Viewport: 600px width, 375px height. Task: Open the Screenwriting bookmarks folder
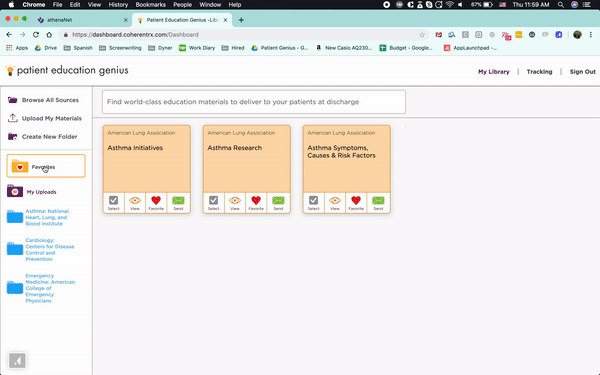tap(120, 48)
